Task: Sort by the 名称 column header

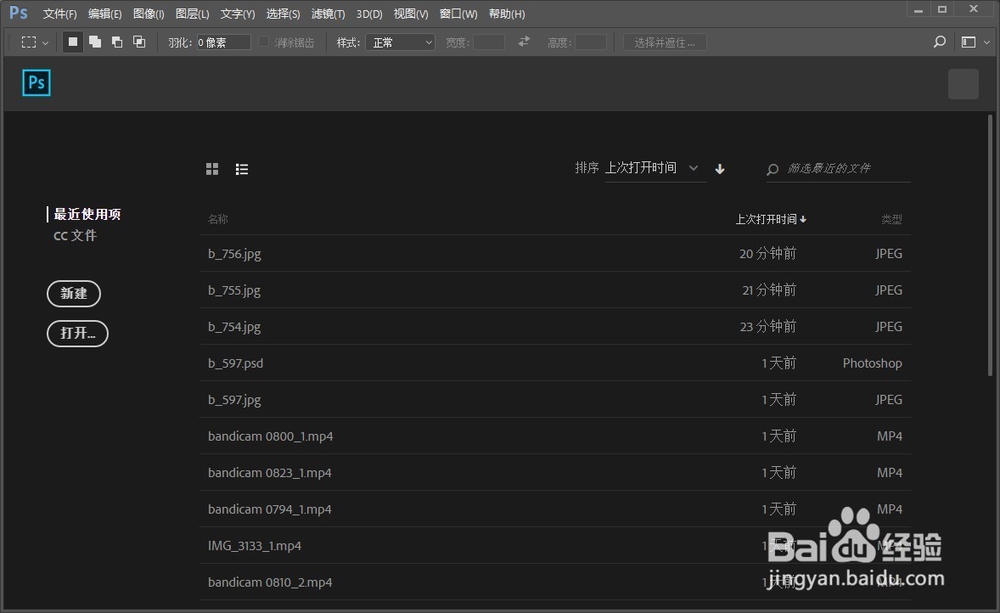Action: tap(218, 219)
